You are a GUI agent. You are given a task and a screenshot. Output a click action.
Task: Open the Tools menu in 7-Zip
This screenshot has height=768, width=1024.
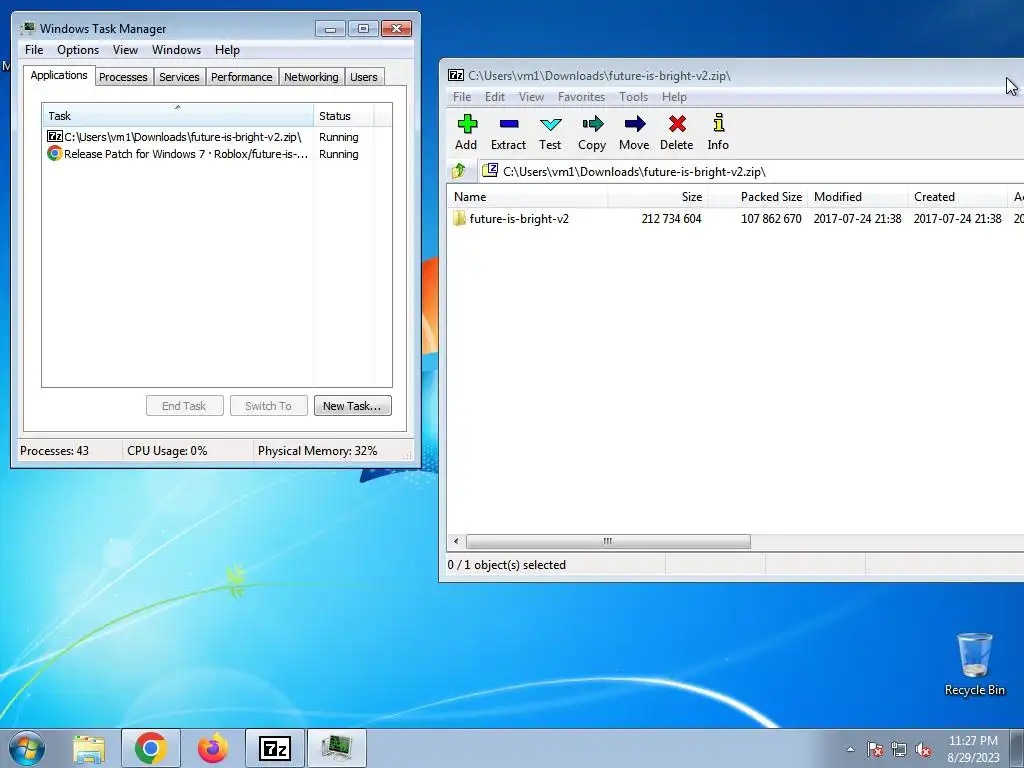pos(633,97)
